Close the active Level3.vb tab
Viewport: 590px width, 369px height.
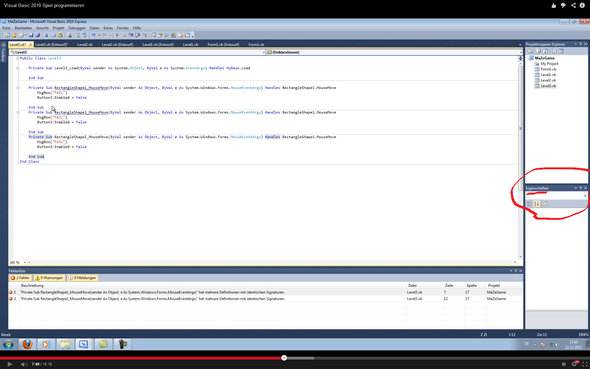point(31,44)
